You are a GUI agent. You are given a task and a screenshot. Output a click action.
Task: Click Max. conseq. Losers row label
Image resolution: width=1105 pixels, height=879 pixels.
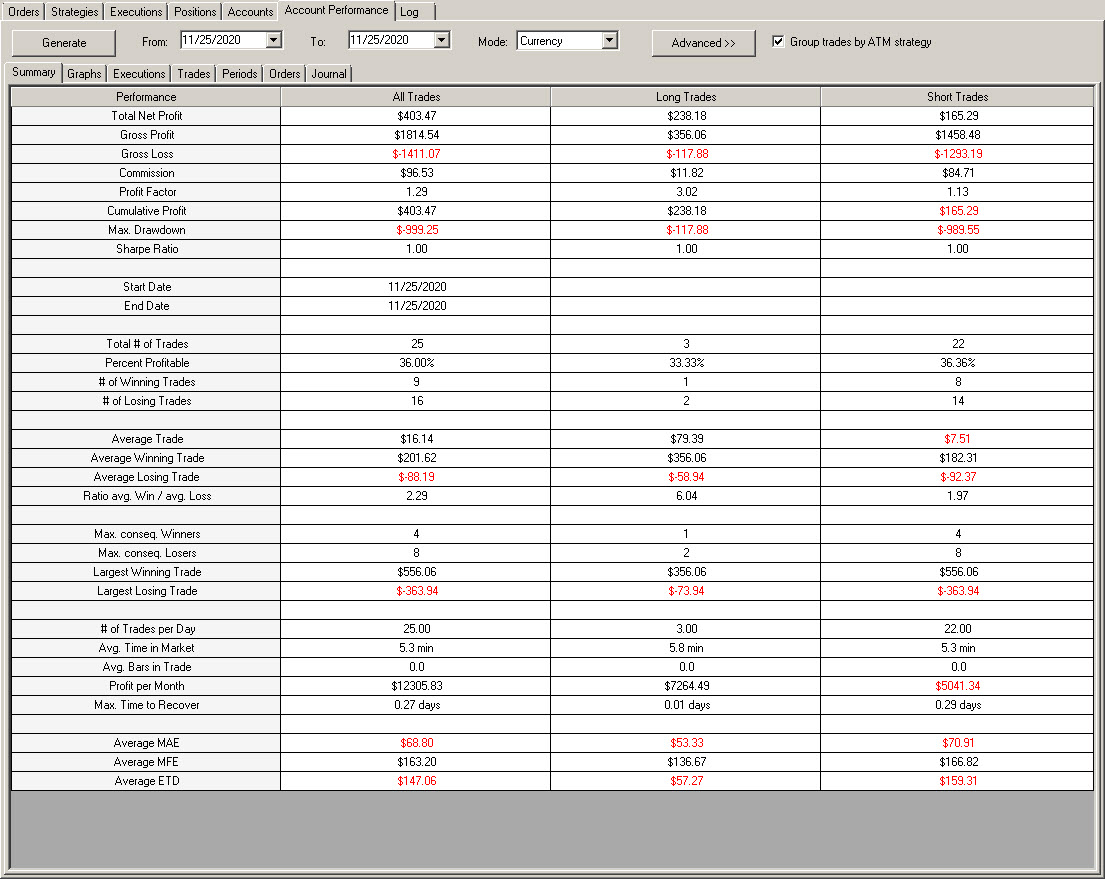147,553
